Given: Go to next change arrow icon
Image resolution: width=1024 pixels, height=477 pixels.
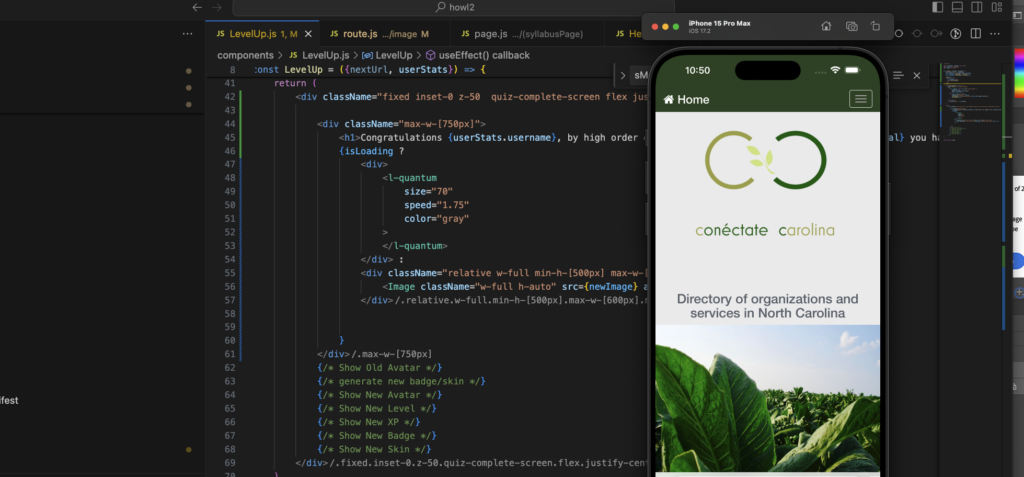Looking at the screenshot, I should [x=936, y=33].
